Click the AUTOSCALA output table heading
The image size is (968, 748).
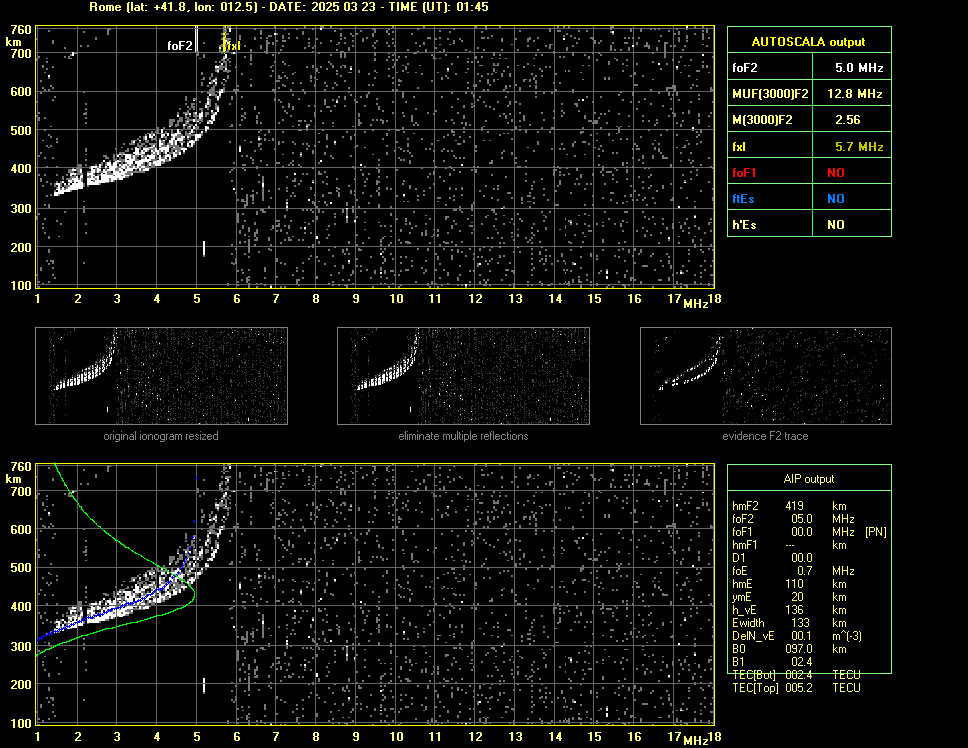(808, 42)
